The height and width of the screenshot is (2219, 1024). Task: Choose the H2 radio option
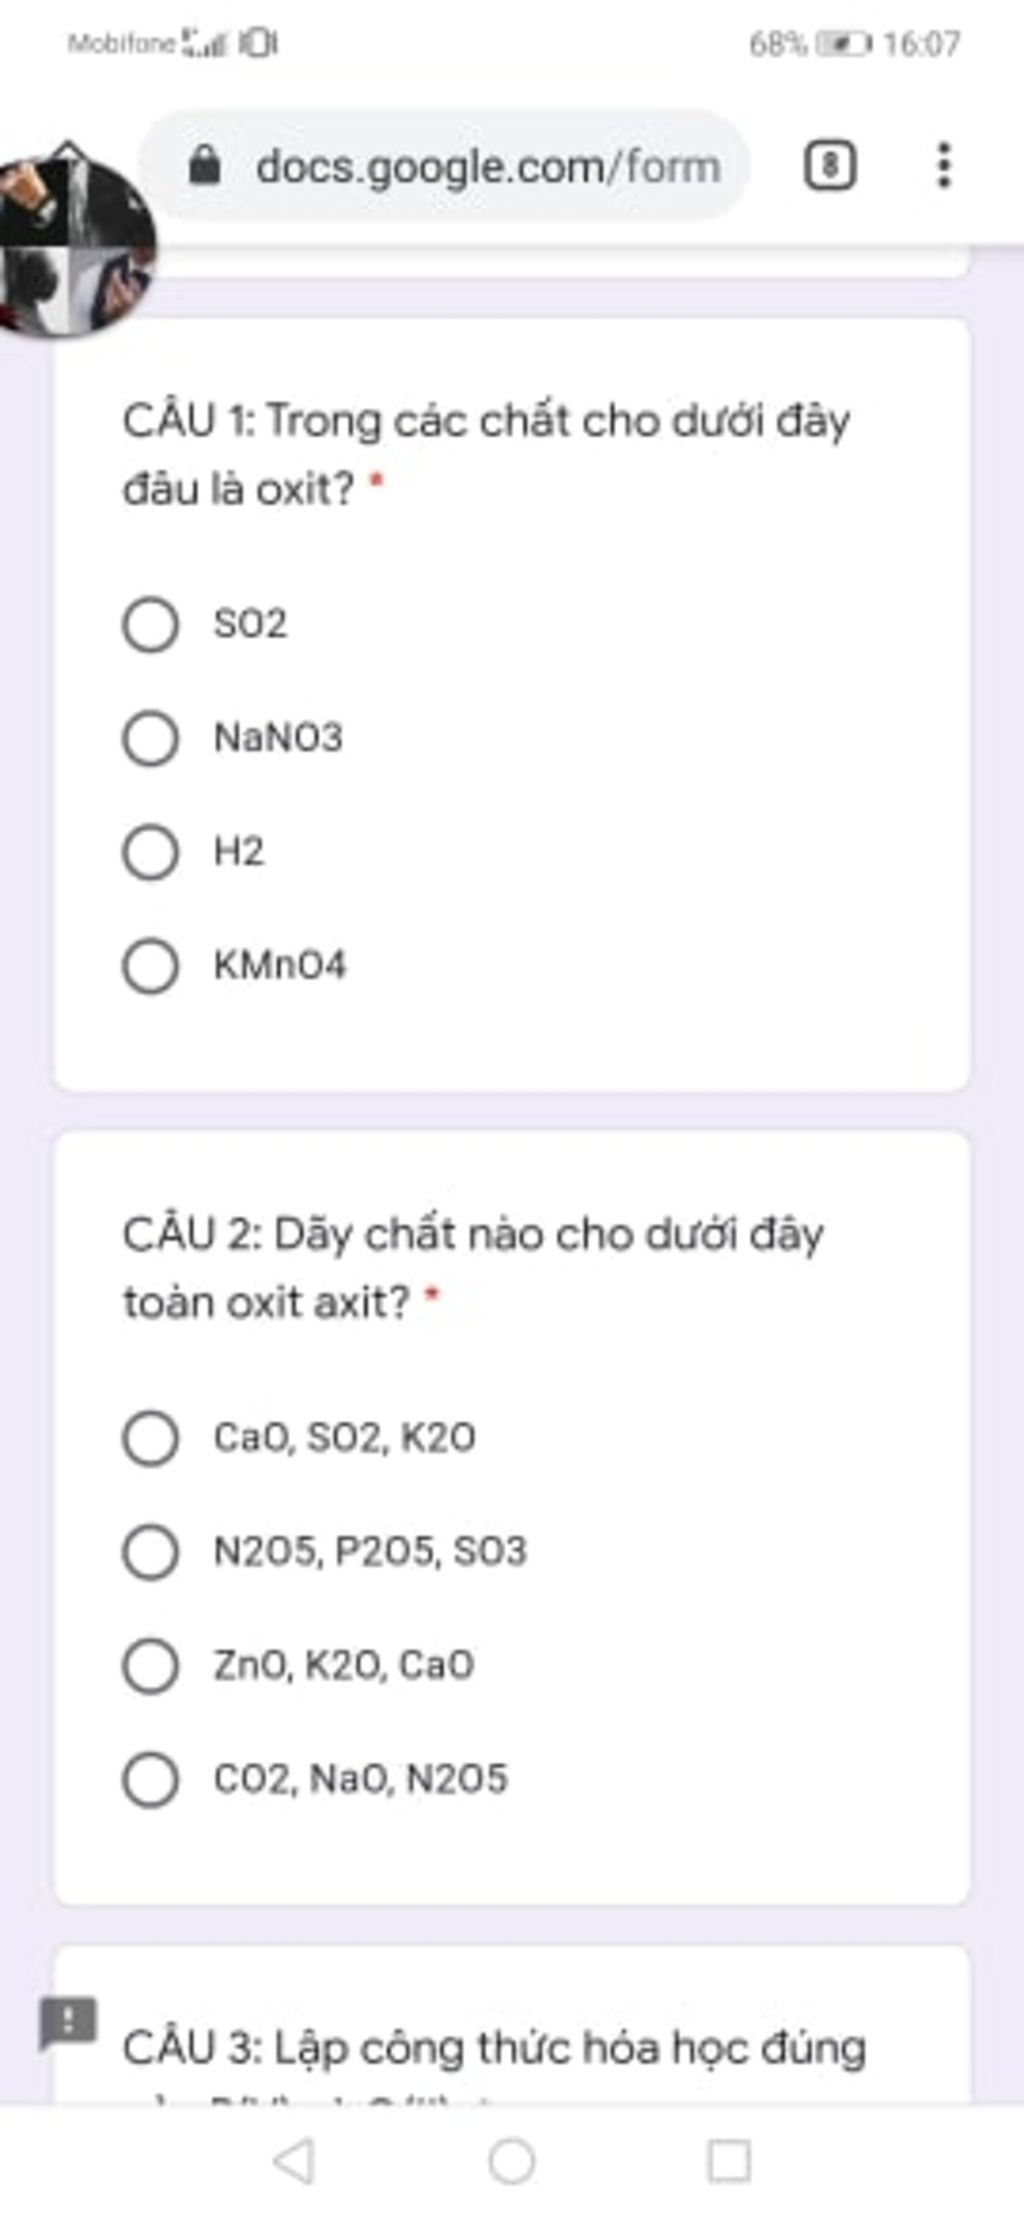coord(151,852)
